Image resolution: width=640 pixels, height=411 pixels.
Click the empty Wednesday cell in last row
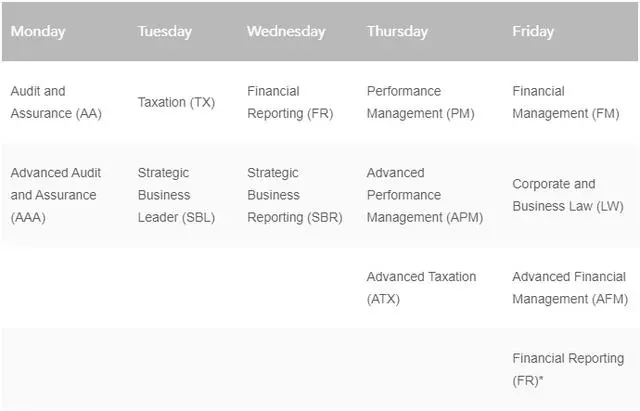(298, 369)
